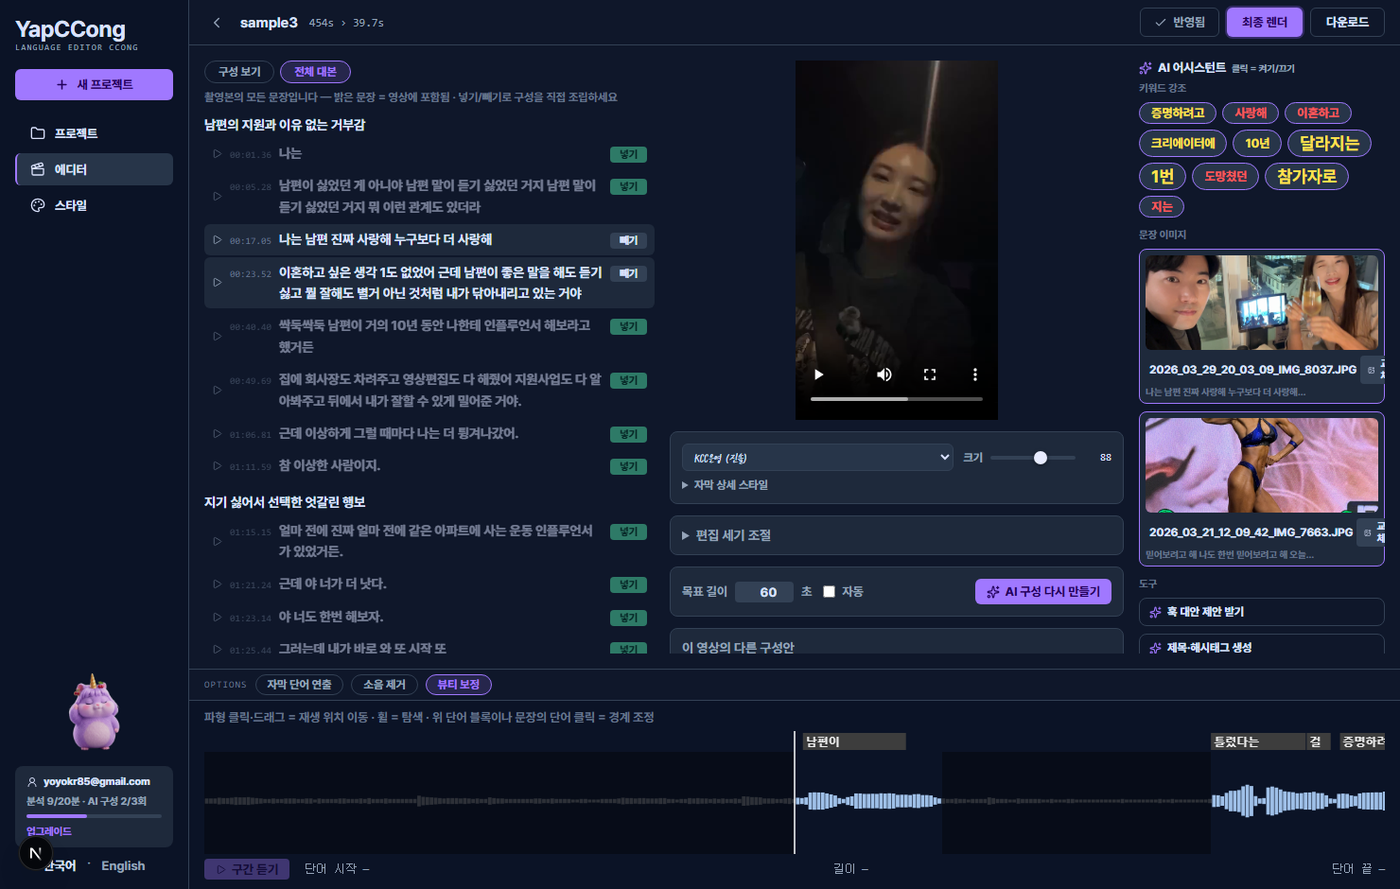Play the sentence at 00:17.05

[217, 240]
